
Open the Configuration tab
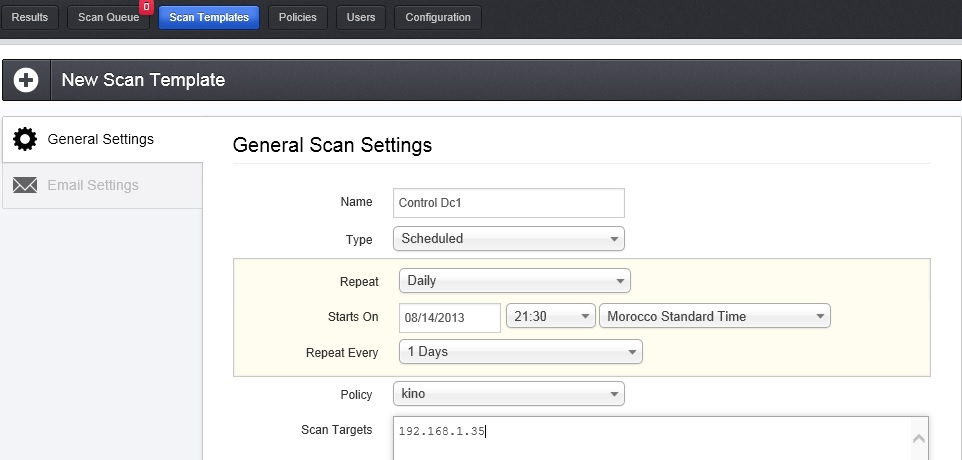(x=438, y=18)
